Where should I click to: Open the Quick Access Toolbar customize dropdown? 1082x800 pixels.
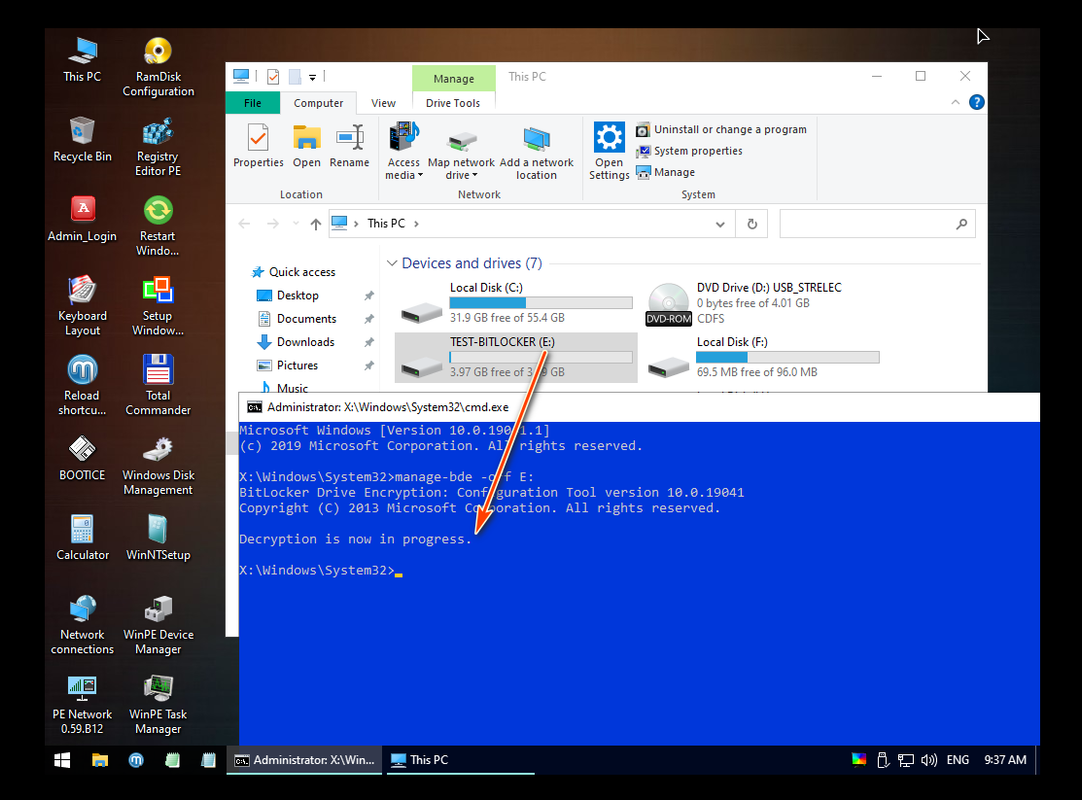coord(313,77)
